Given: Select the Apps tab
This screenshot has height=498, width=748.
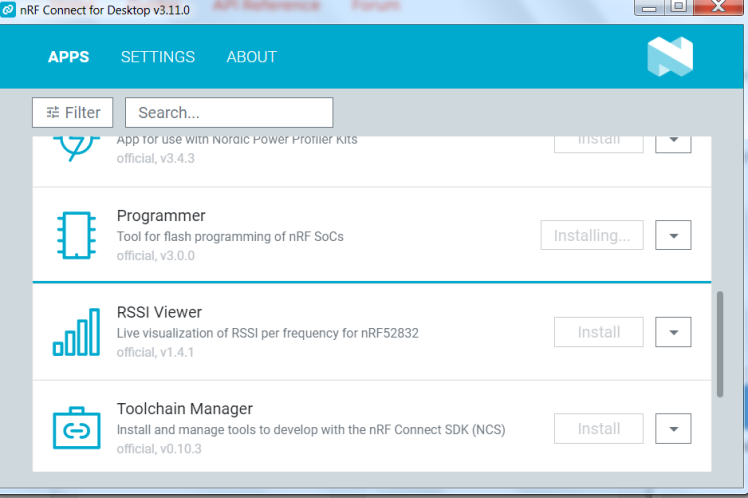Looking at the screenshot, I should click(x=69, y=57).
